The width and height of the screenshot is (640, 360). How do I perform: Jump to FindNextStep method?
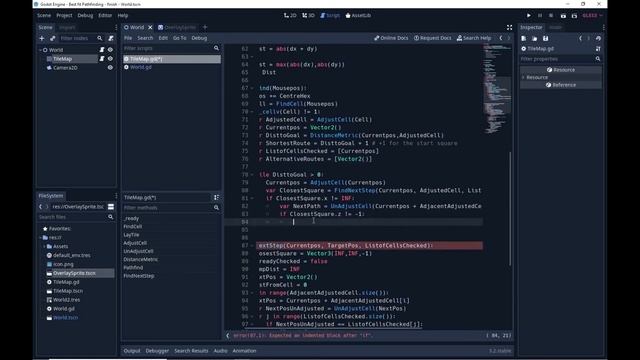[139, 276]
